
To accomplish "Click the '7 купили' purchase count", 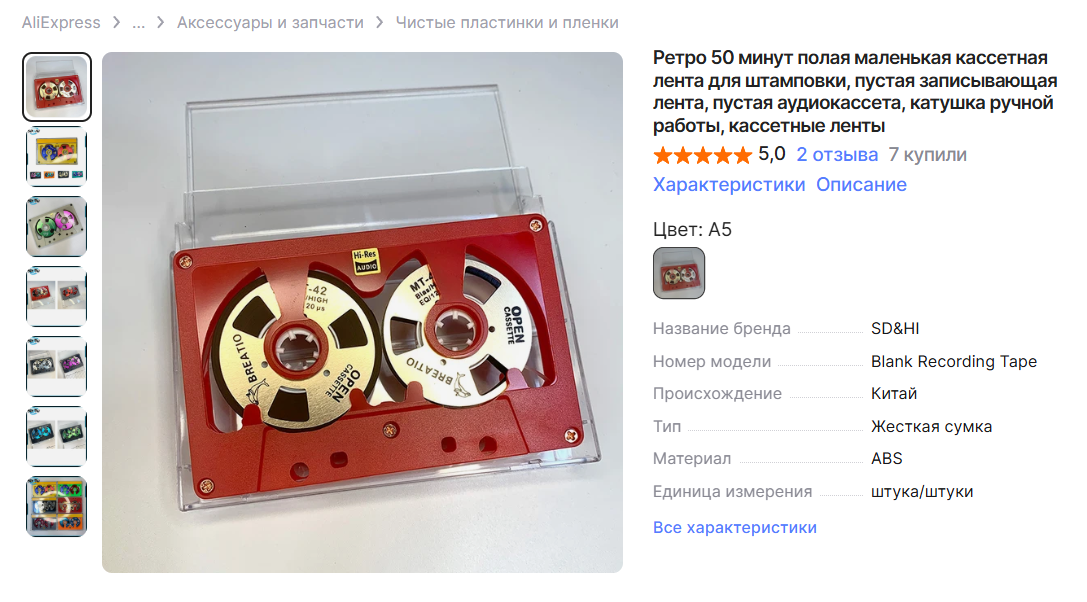I will click(x=928, y=155).
